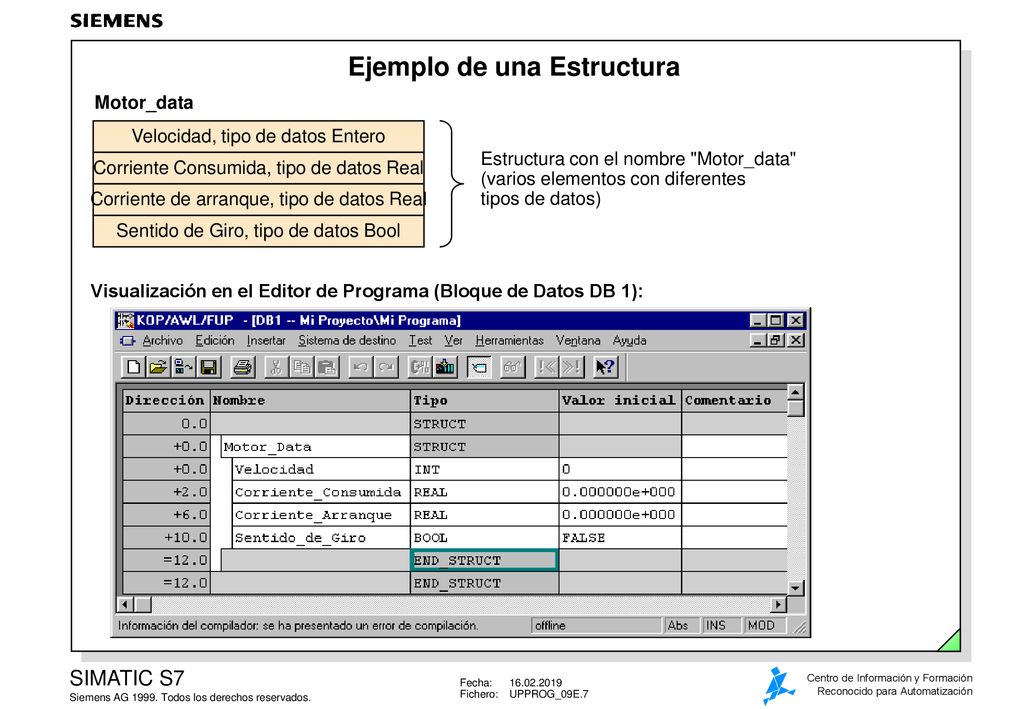Screen dimensions: 1024x709
Task: Click the Dirección column header
Action: pyautogui.click(x=166, y=400)
